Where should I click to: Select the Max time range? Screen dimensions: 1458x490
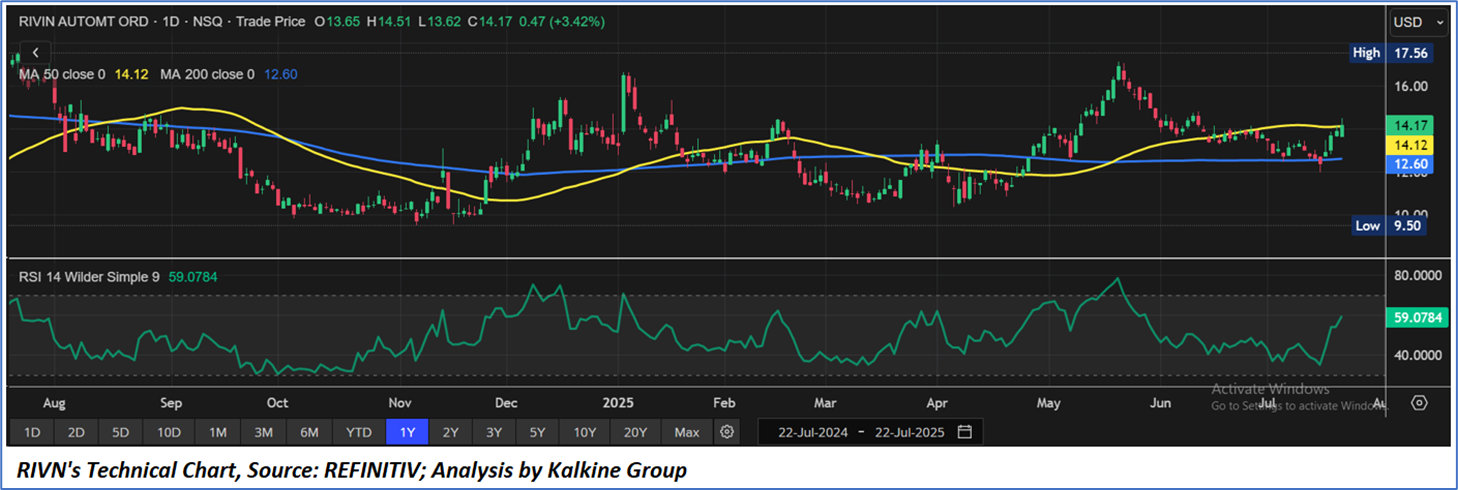point(687,432)
